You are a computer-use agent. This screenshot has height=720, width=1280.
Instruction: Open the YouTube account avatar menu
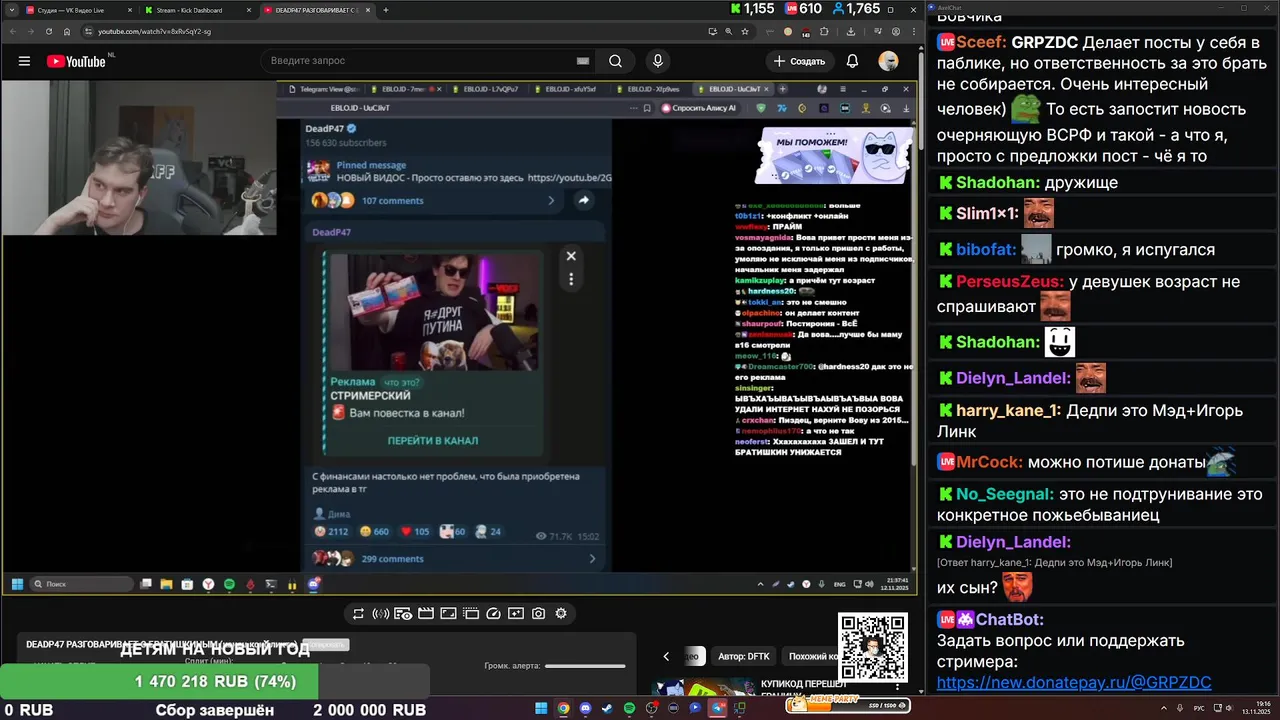point(888,61)
